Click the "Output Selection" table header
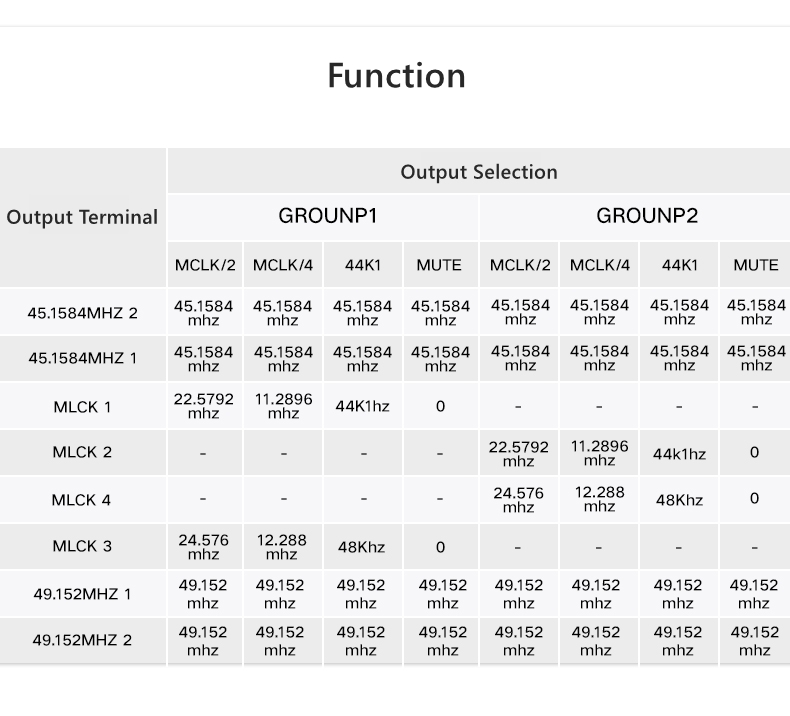 pyautogui.click(x=478, y=172)
